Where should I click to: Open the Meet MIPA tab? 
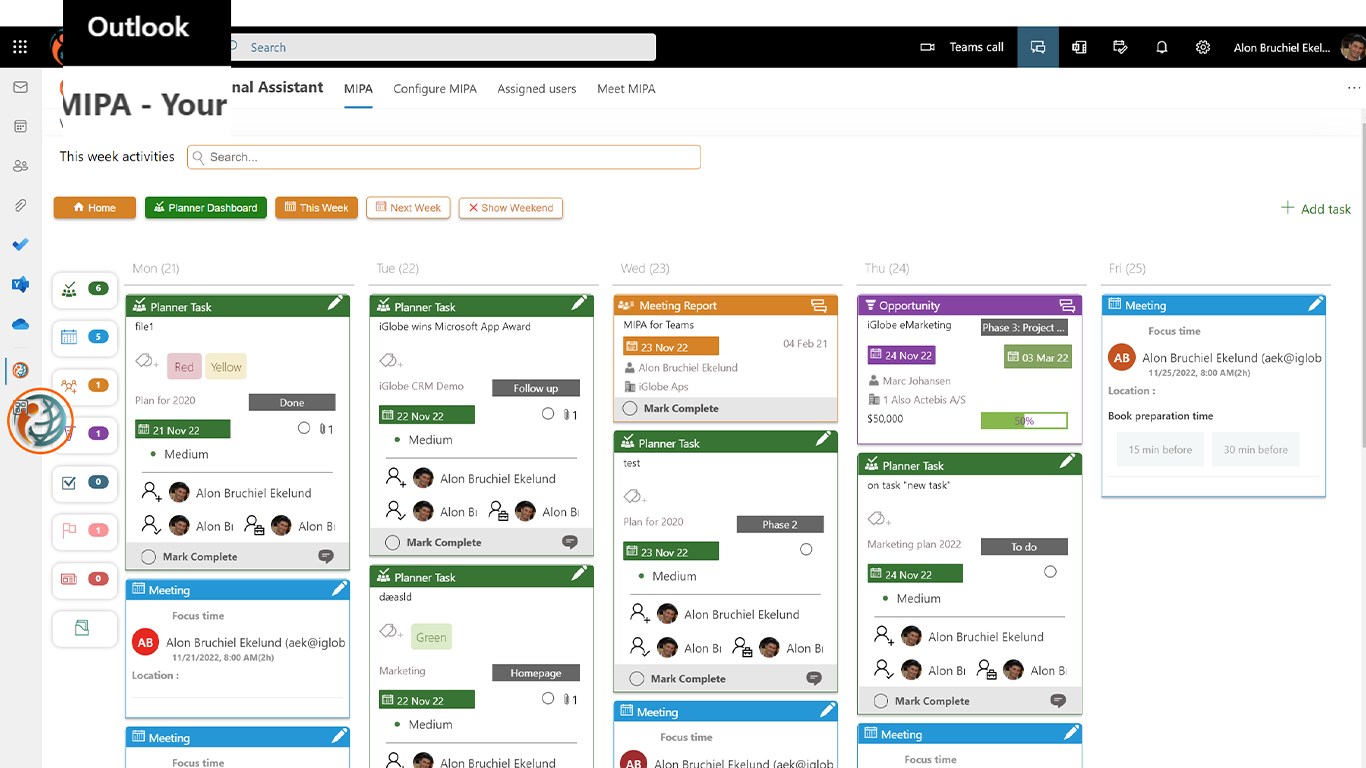coord(626,89)
